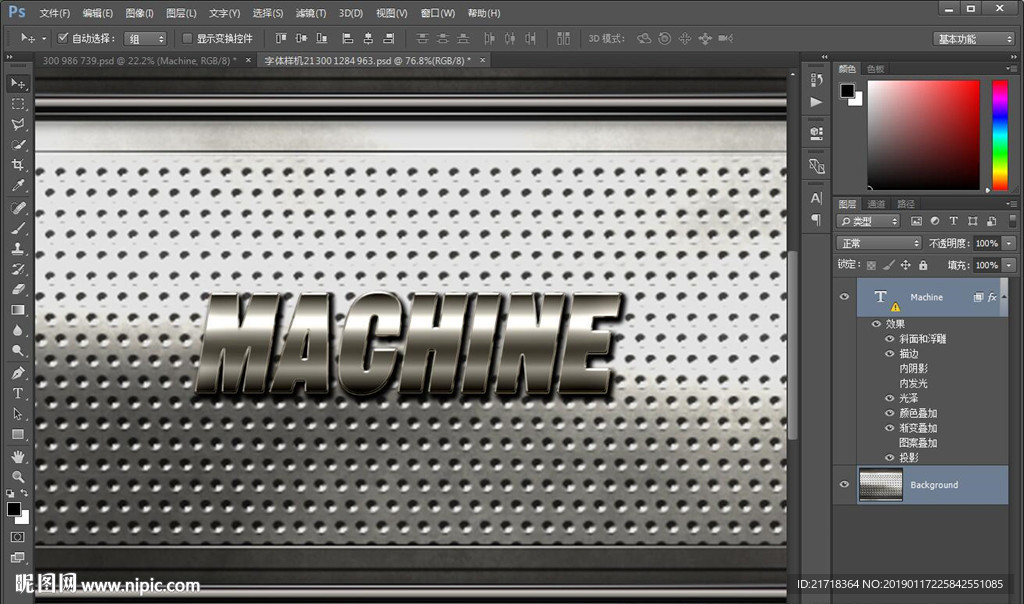Open the 图层(L) menu

click(181, 13)
